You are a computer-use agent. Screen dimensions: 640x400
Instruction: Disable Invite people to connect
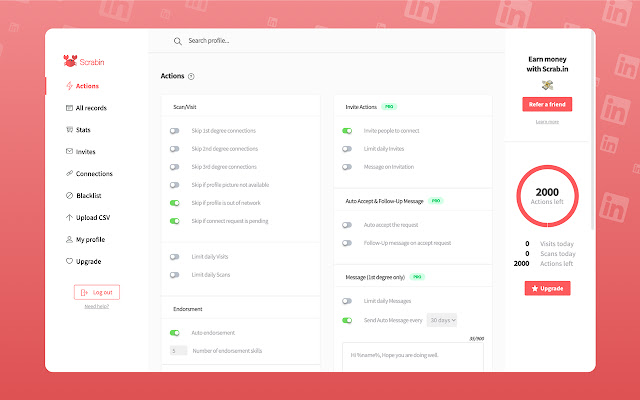click(x=347, y=131)
